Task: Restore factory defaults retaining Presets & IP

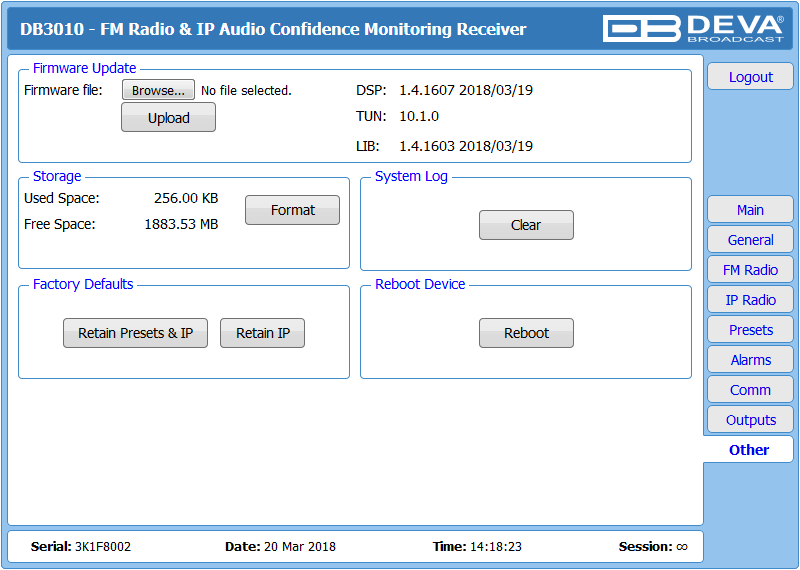Action: [135, 333]
